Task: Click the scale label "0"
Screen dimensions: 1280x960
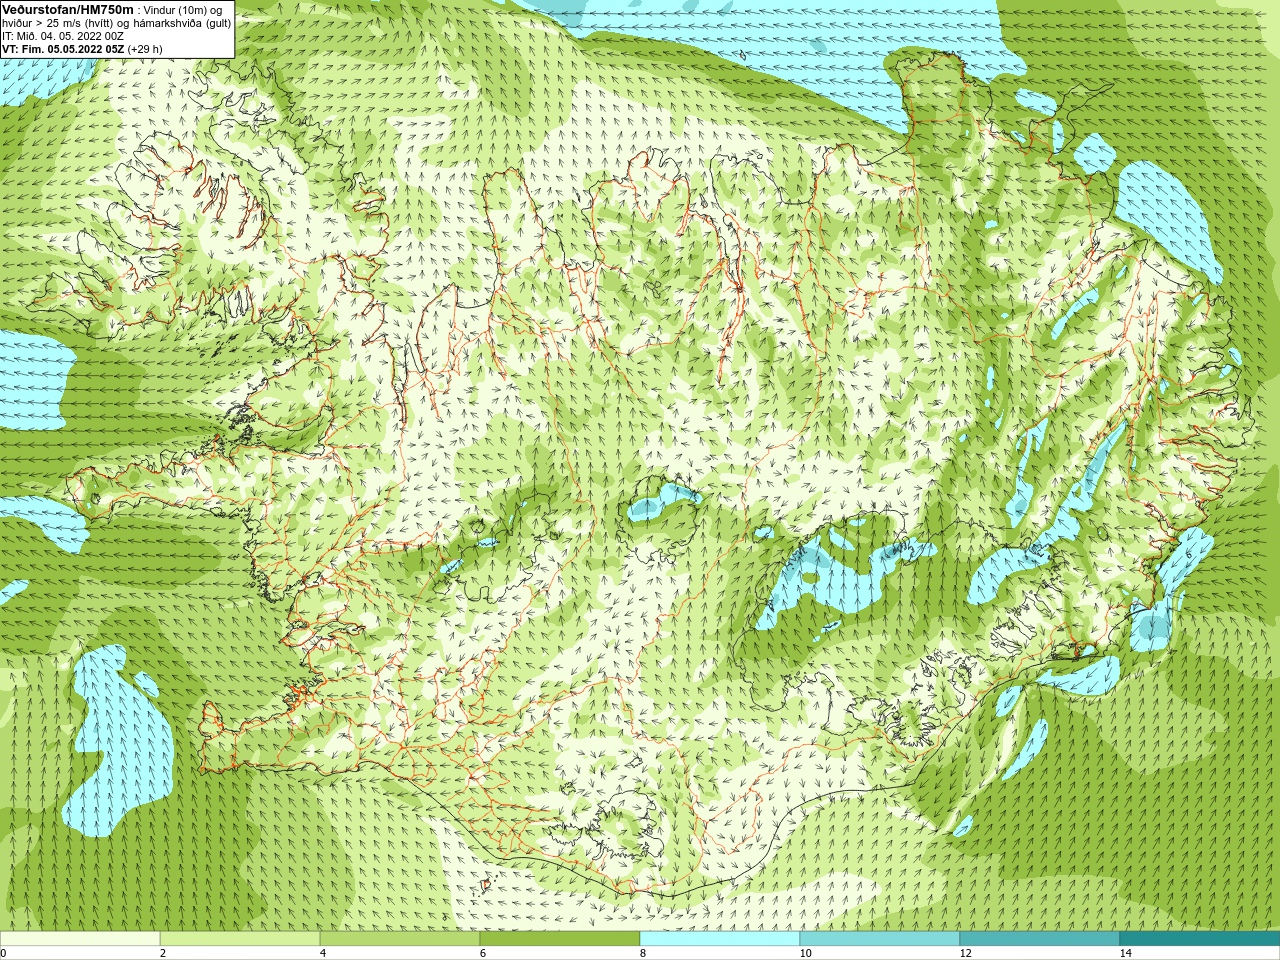Action: pyautogui.click(x=3, y=953)
